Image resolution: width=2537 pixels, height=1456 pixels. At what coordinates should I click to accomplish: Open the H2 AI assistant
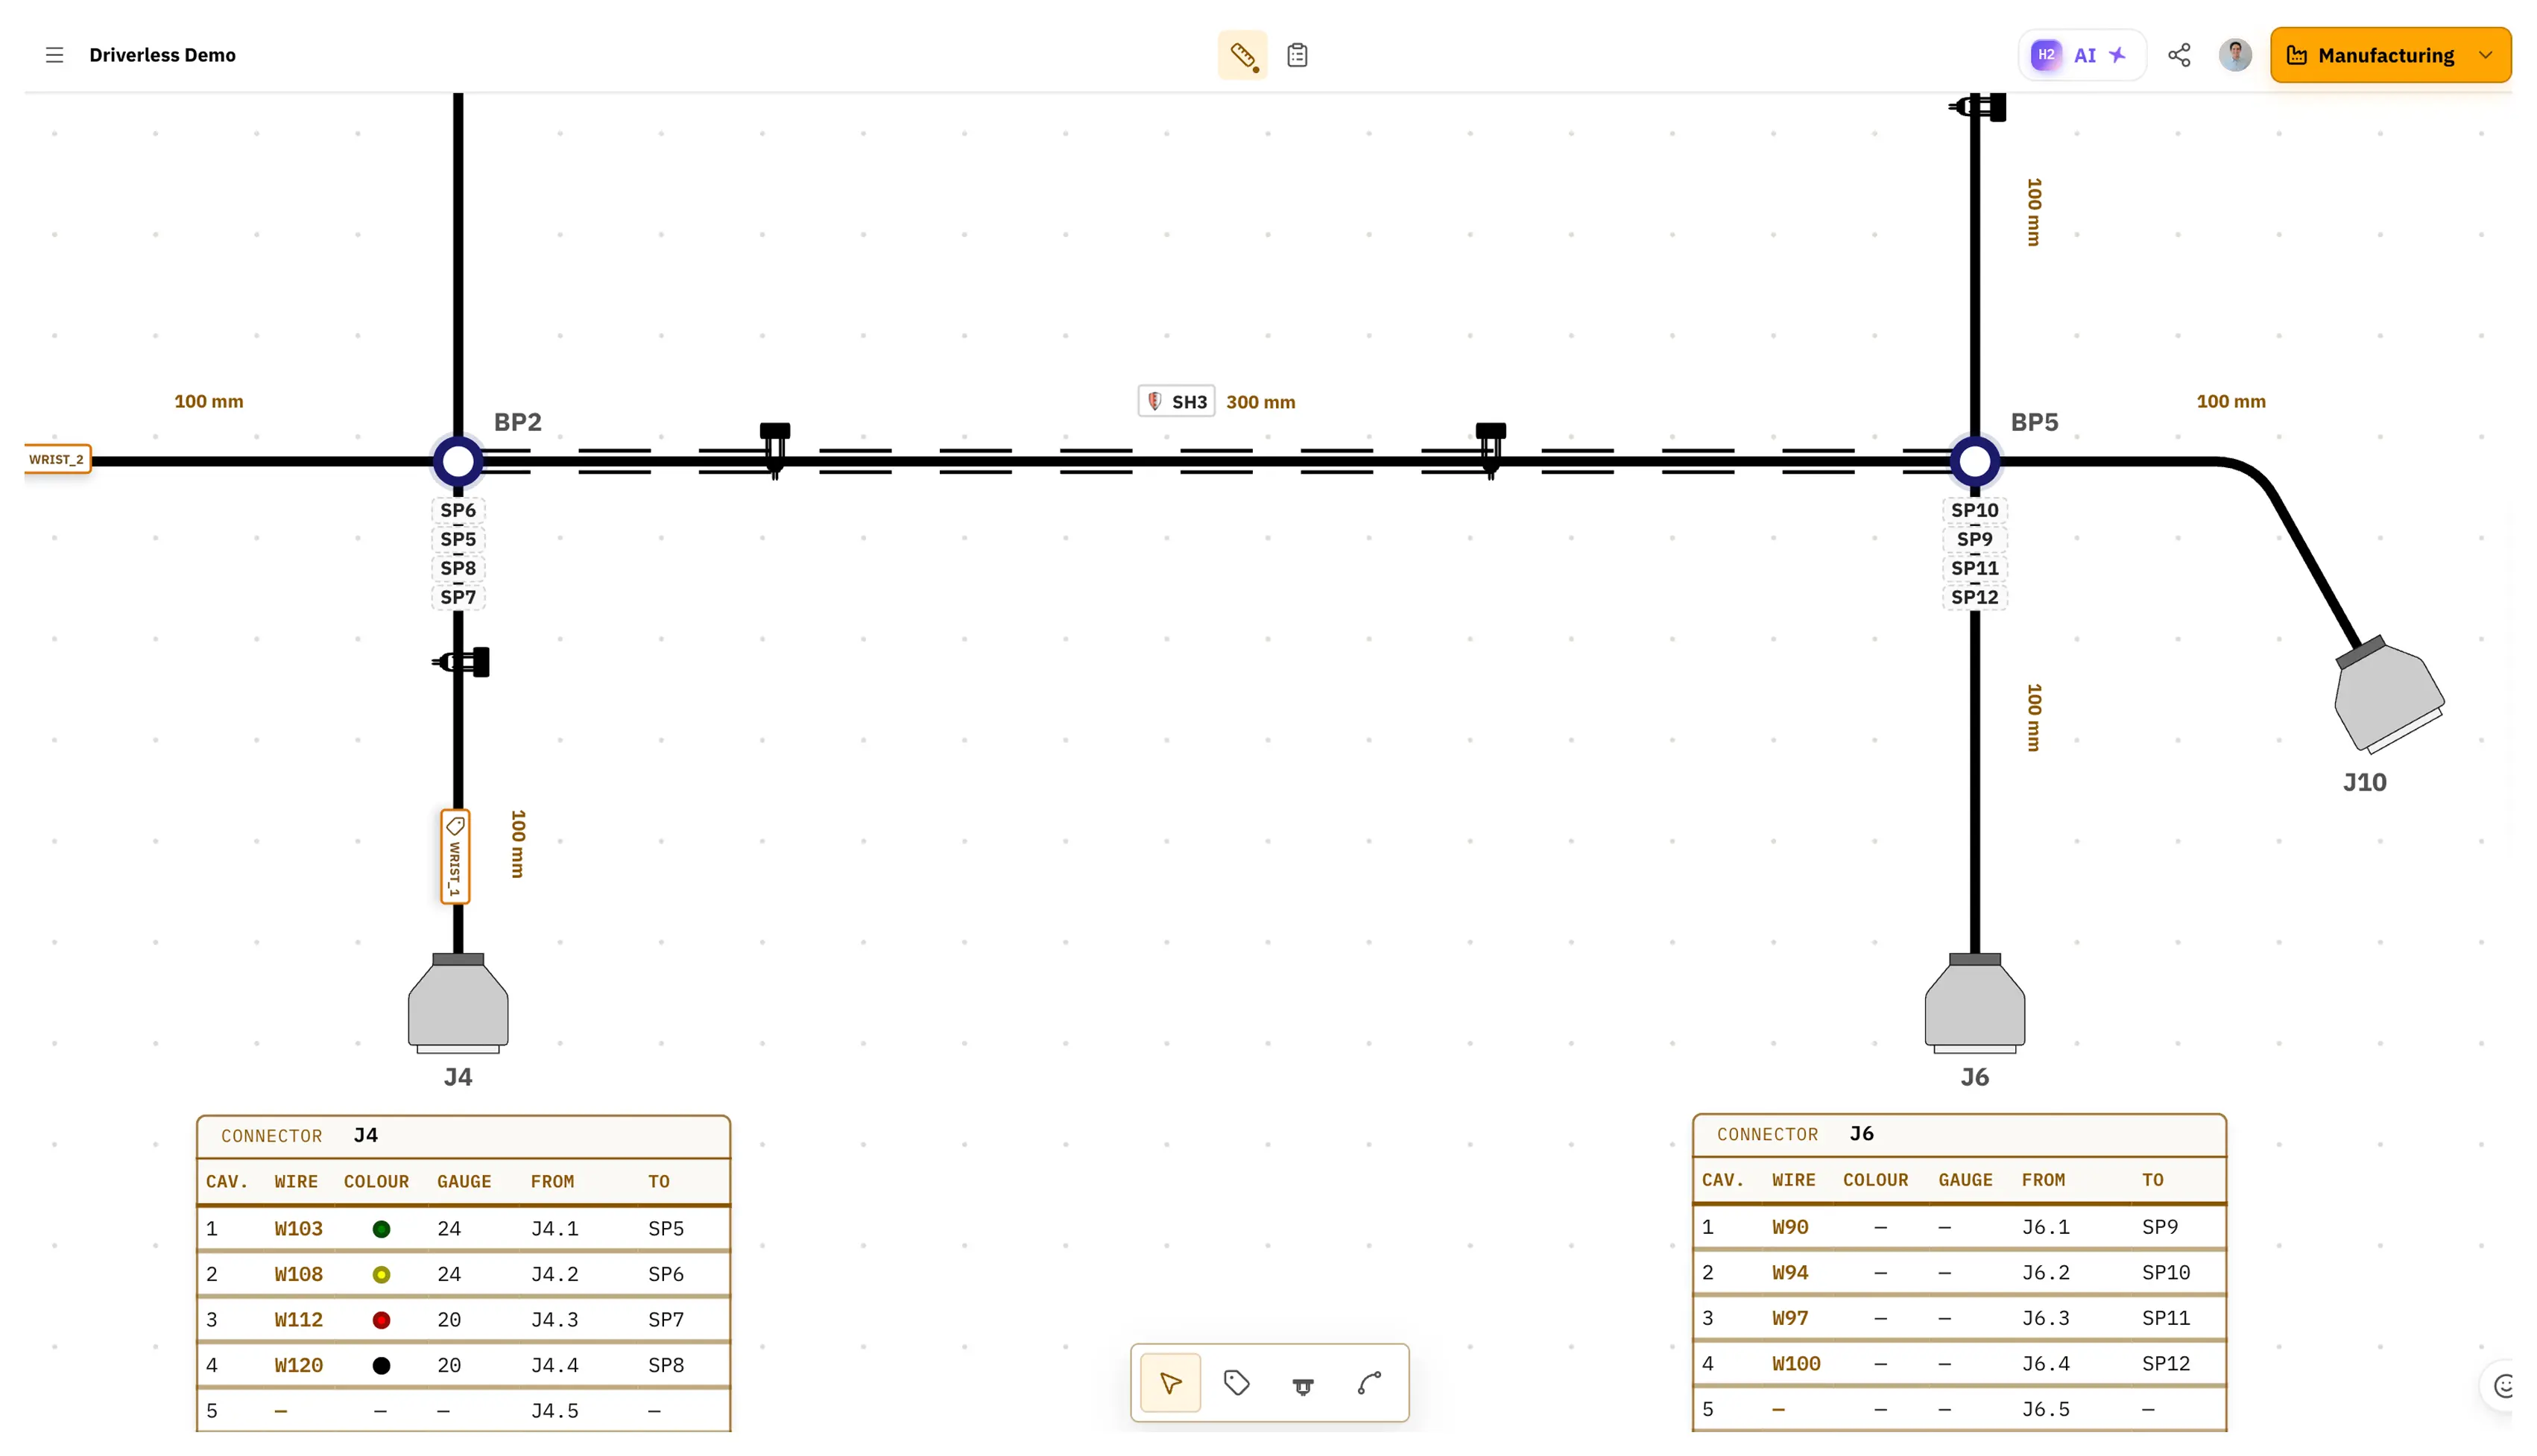coord(2081,55)
